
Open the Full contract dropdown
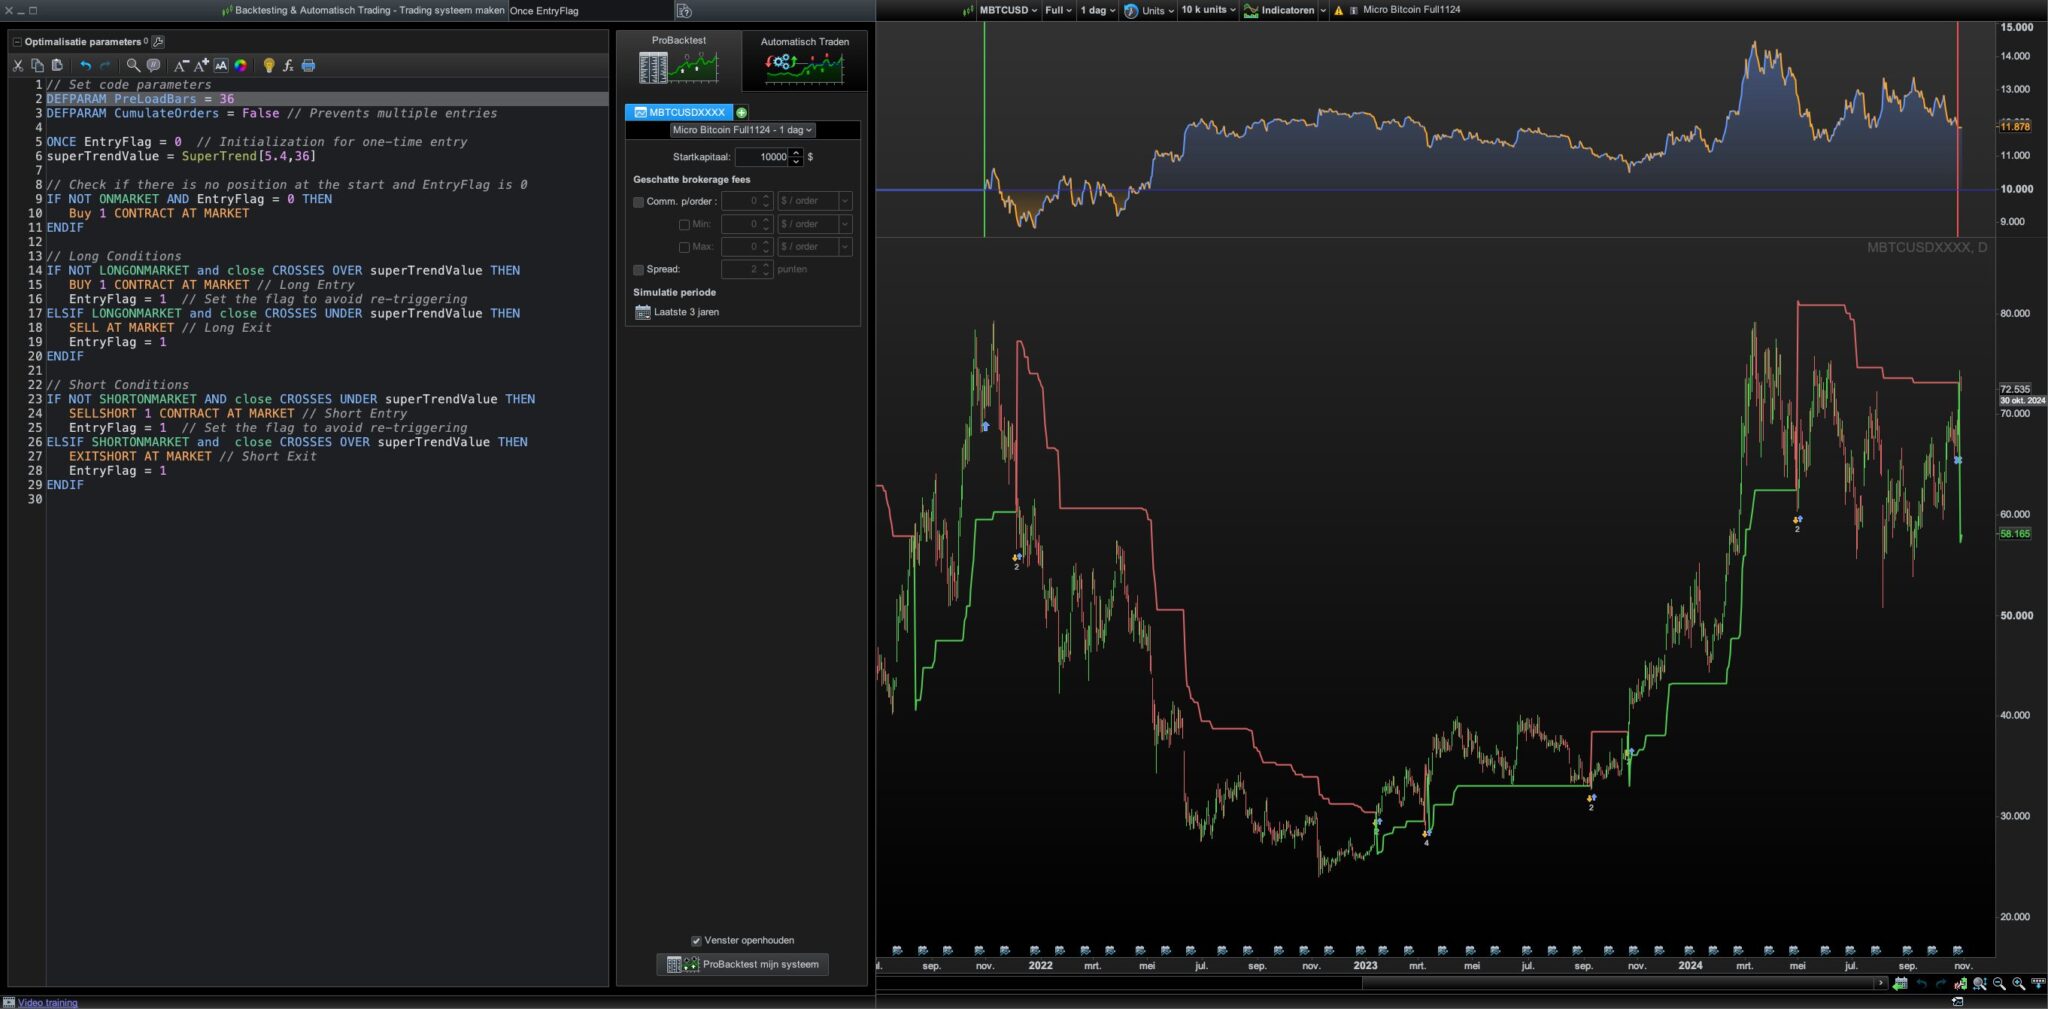tap(1058, 10)
